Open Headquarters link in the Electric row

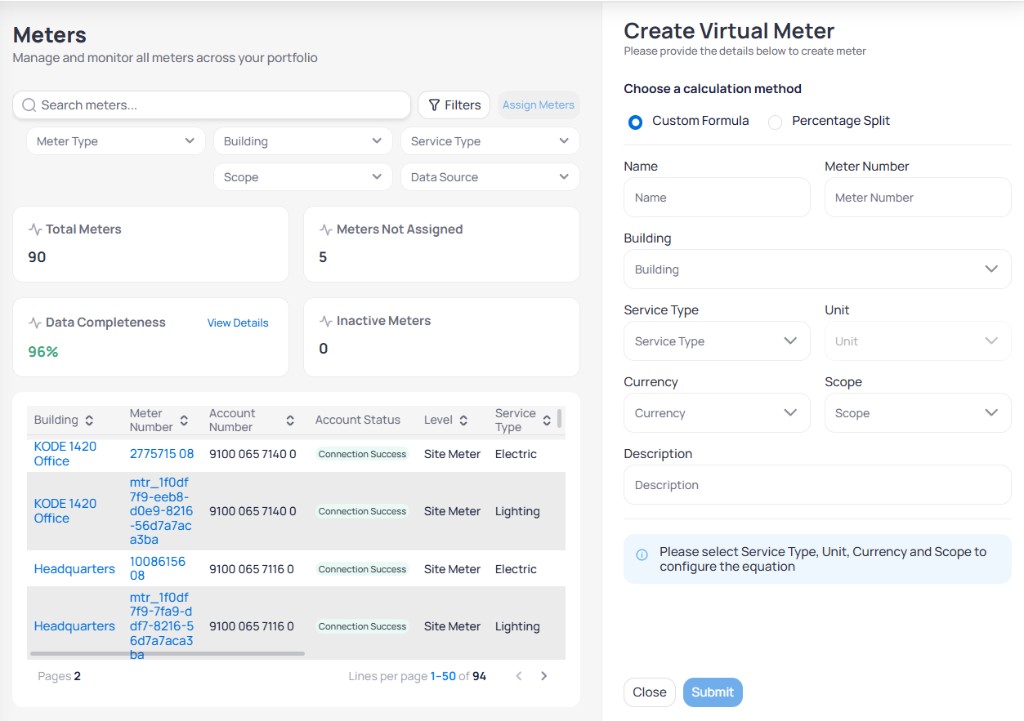74,569
